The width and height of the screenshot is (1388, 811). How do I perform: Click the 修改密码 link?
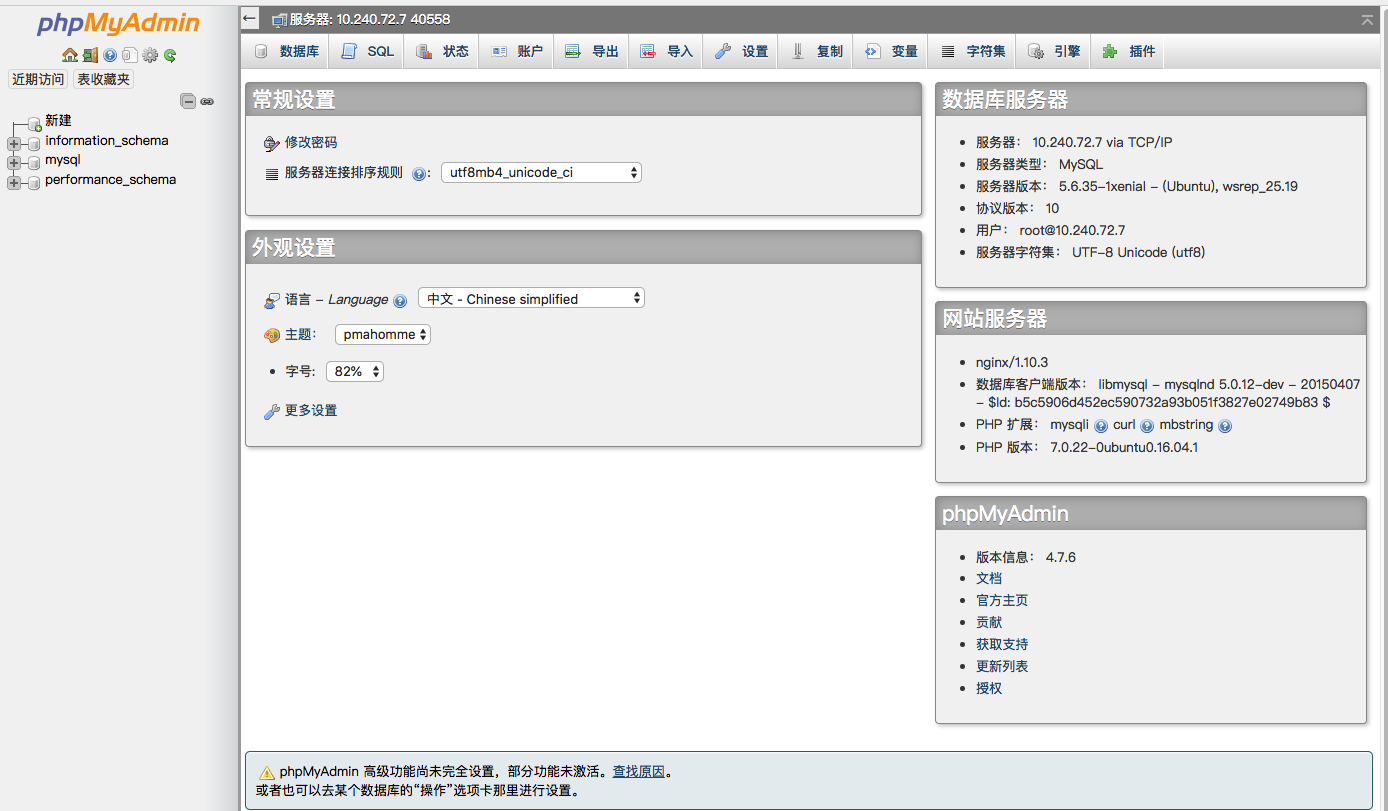311,143
